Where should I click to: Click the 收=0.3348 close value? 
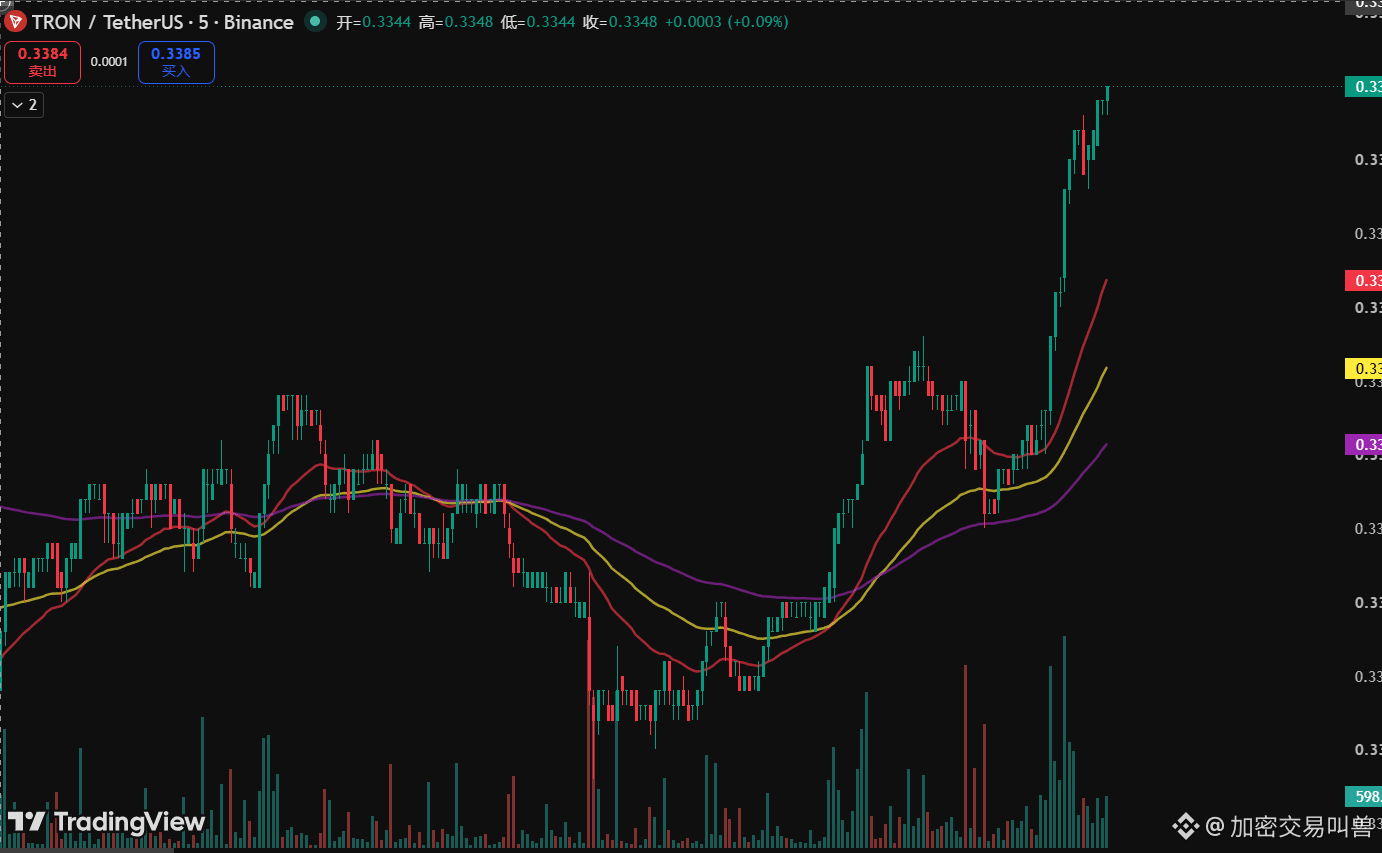pyautogui.click(x=620, y=21)
